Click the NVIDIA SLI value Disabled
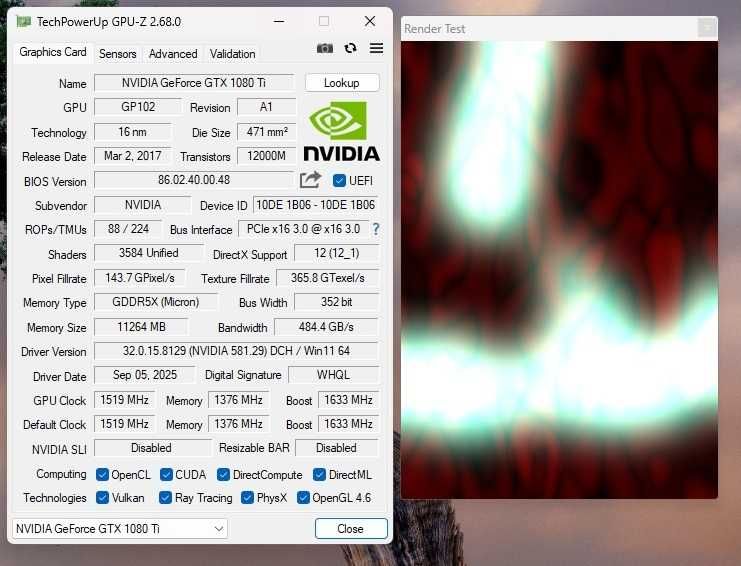This screenshot has height=566, width=741. pyautogui.click(x=151, y=448)
